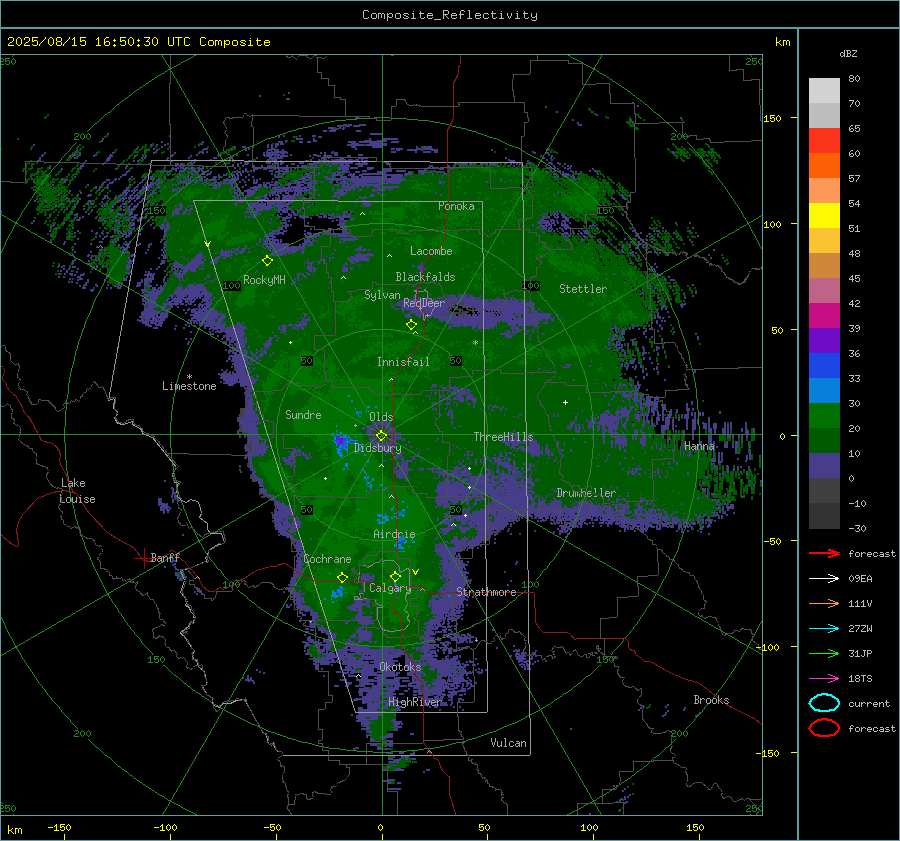Click the intense blue echo west of Didsbury

(340, 441)
